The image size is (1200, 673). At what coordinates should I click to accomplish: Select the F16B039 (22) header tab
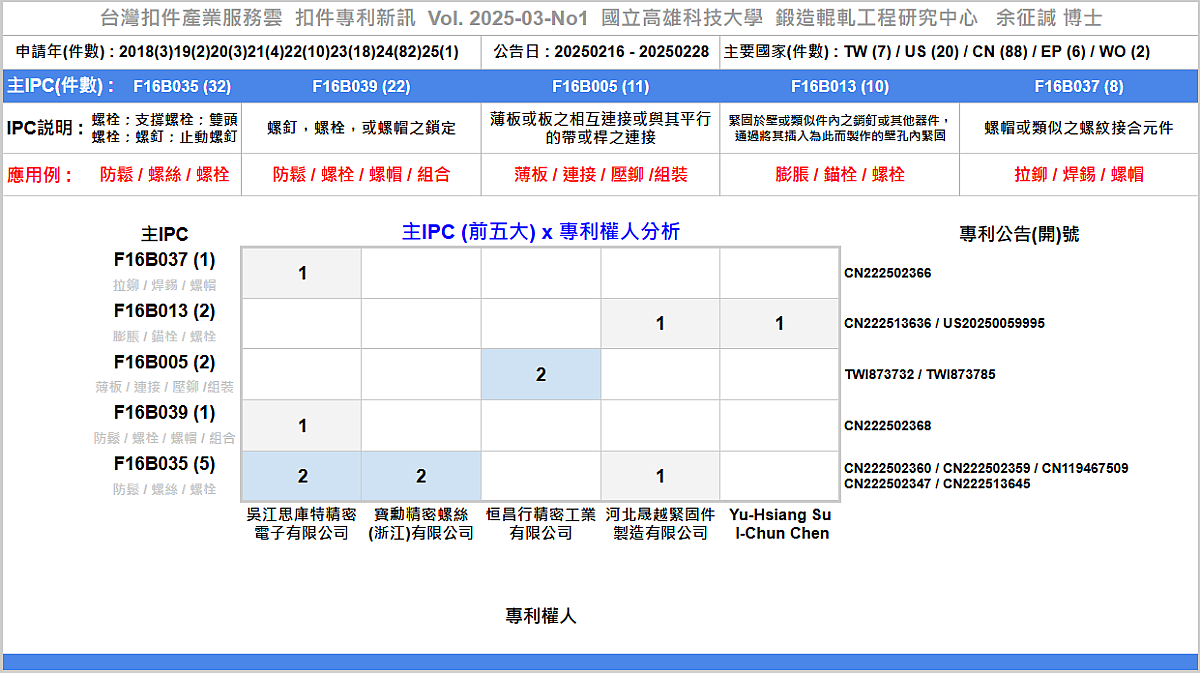361,87
